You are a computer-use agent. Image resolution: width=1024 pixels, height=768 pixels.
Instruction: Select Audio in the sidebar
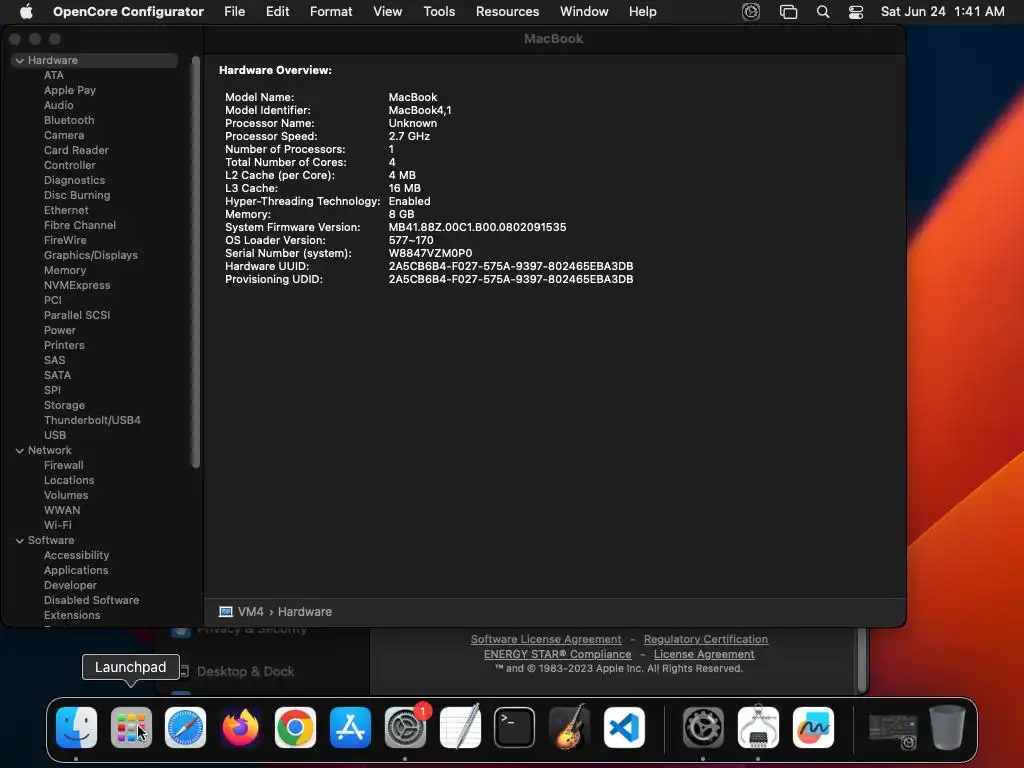(59, 105)
